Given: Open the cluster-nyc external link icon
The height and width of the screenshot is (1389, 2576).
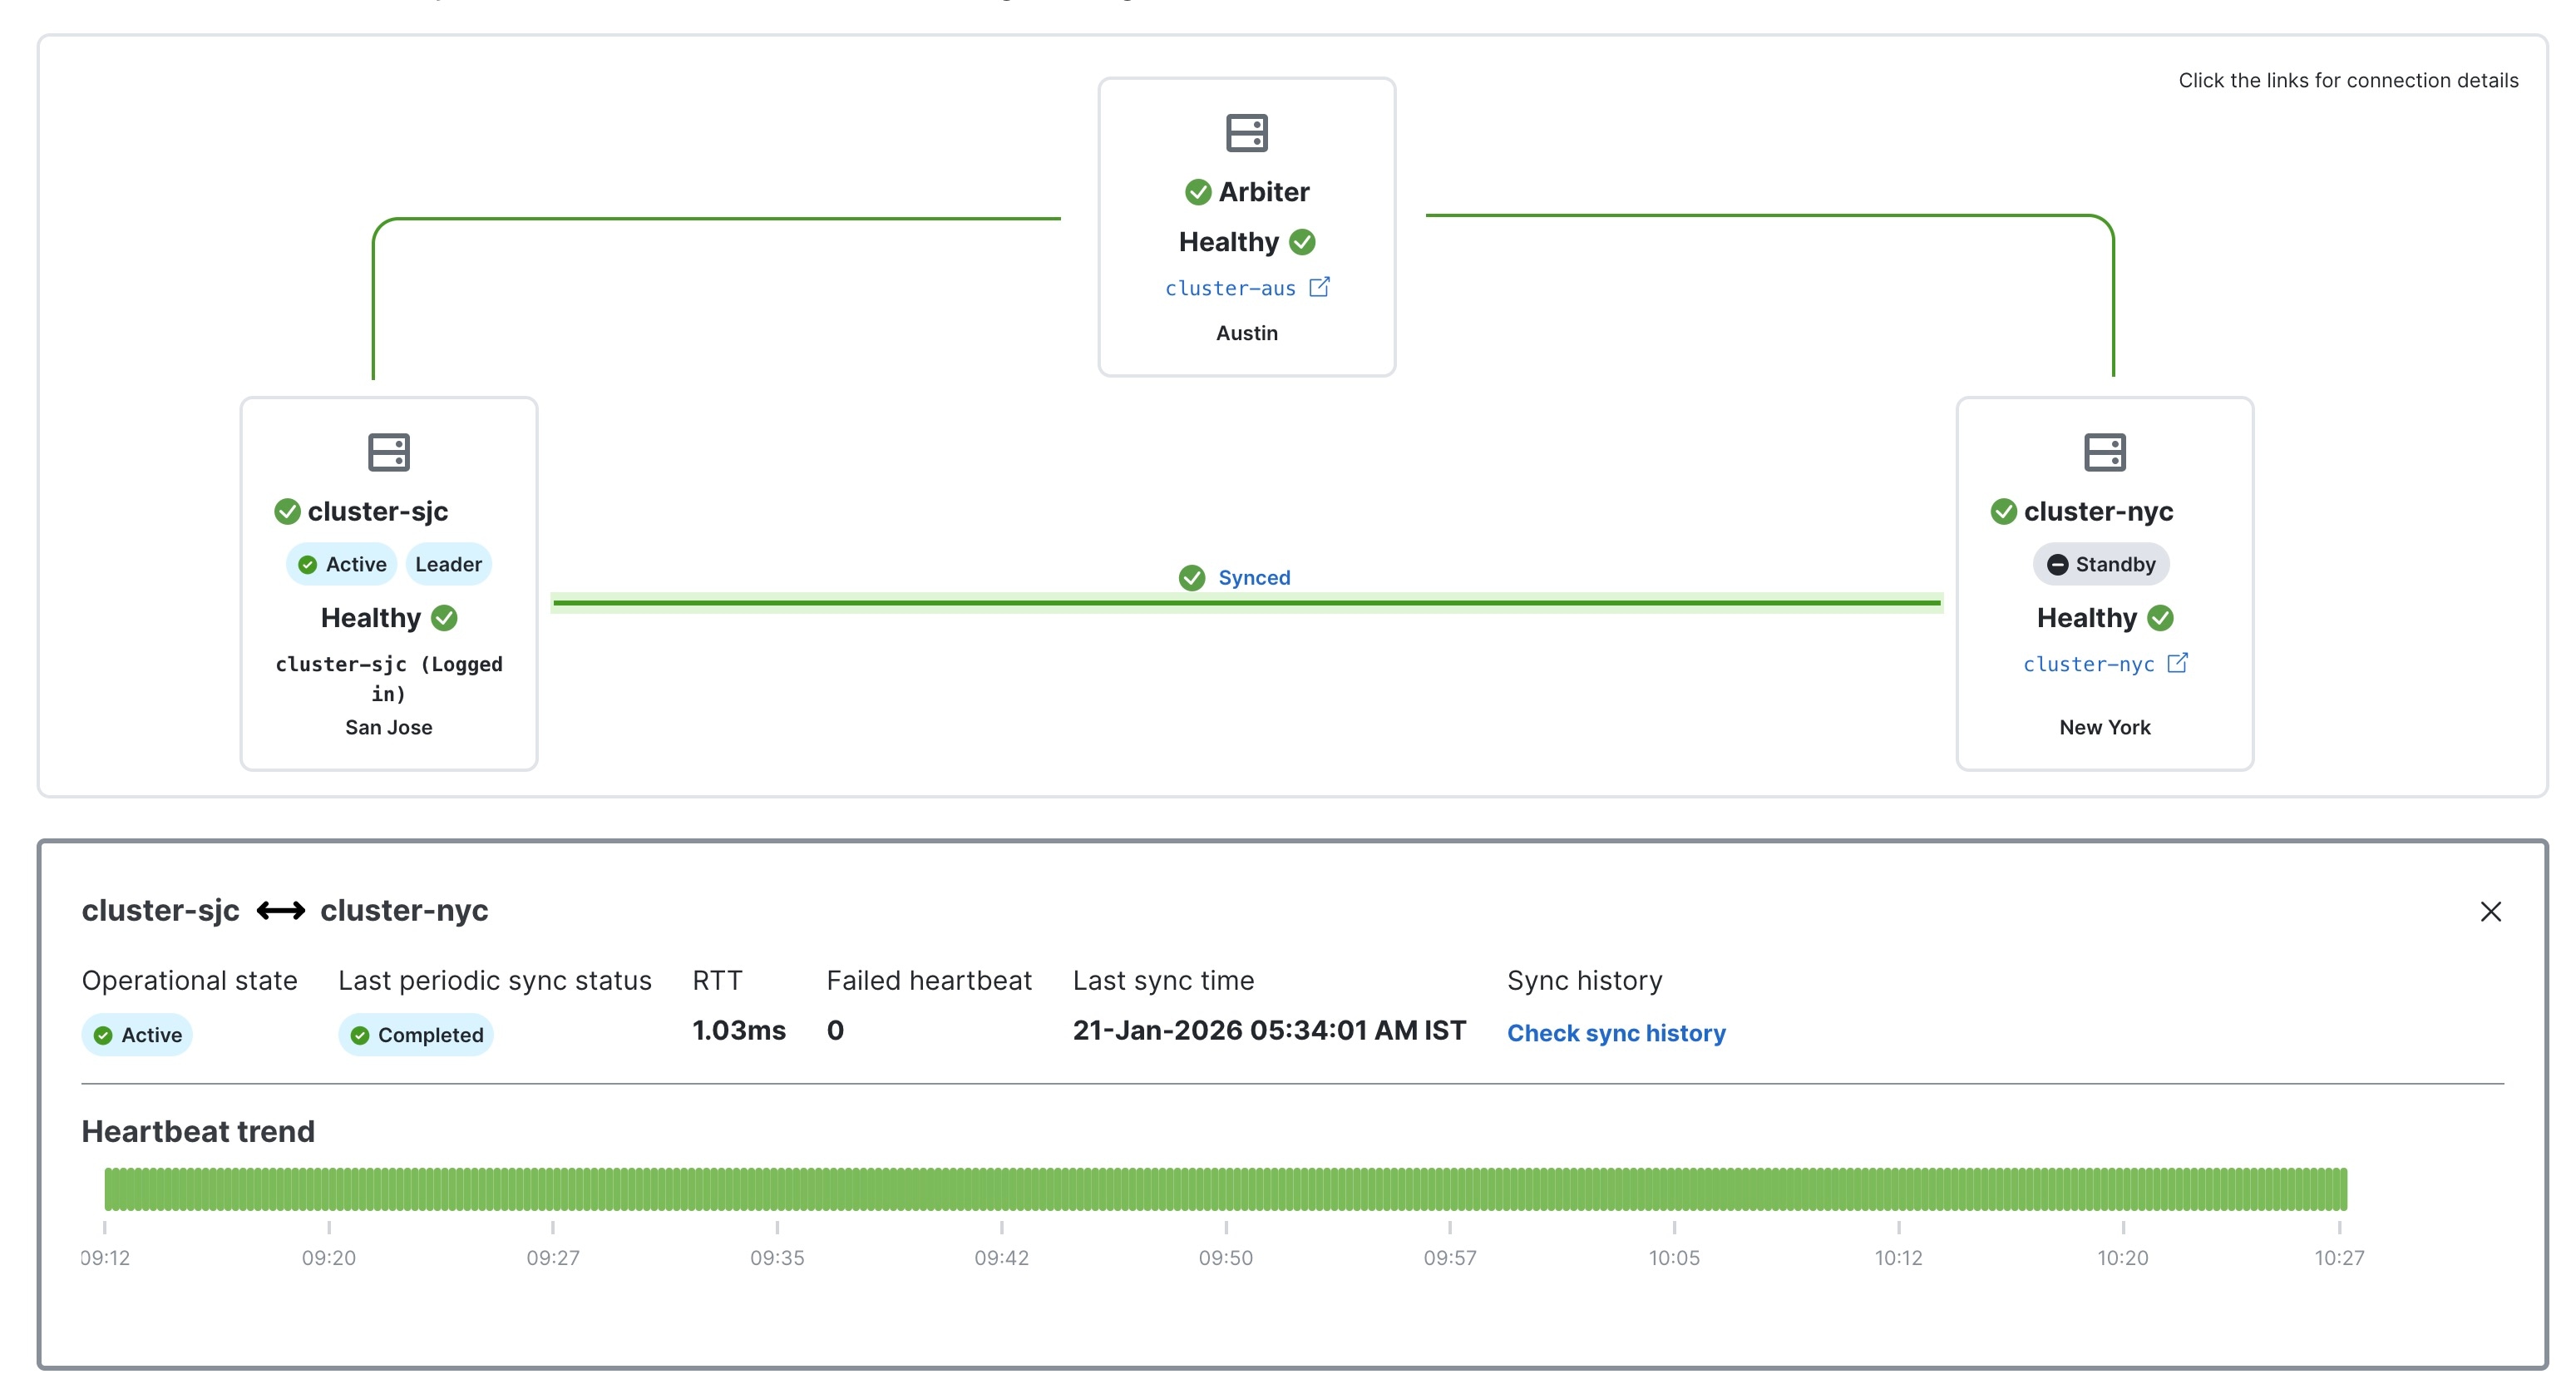Looking at the screenshot, I should pyautogui.click(x=2177, y=663).
